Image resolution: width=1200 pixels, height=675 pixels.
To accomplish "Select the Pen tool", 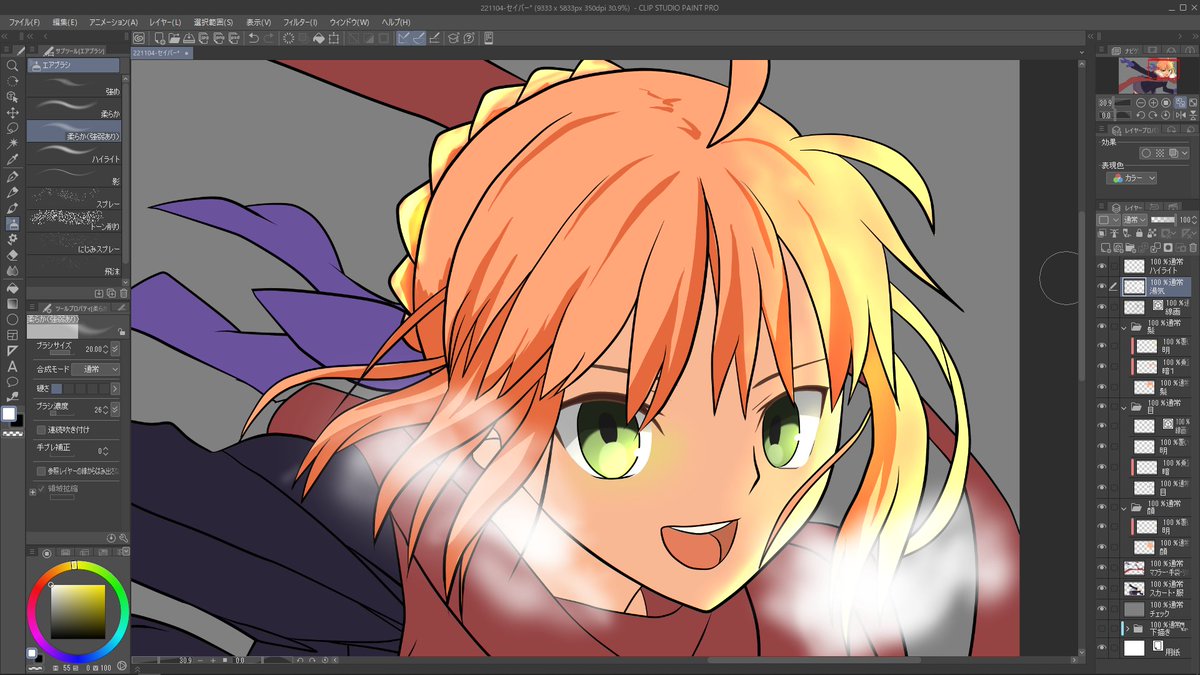I will coord(13,176).
